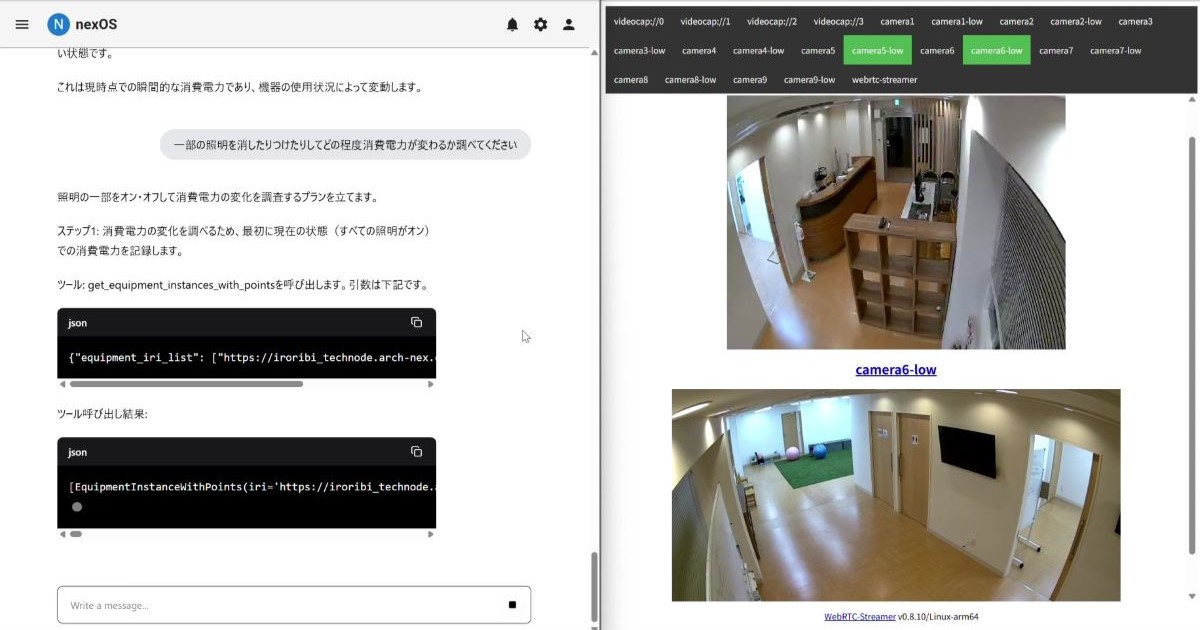Open the webrtc-streamer entry
This screenshot has width=1200, height=630.
[x=884, y=79]
